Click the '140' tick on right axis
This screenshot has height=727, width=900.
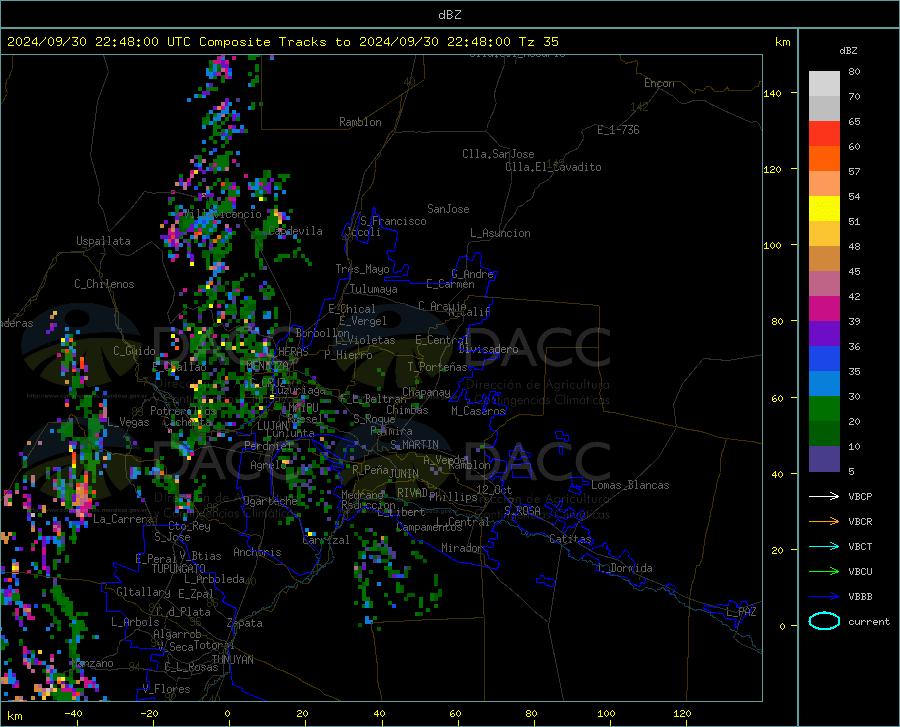(772, 93)
